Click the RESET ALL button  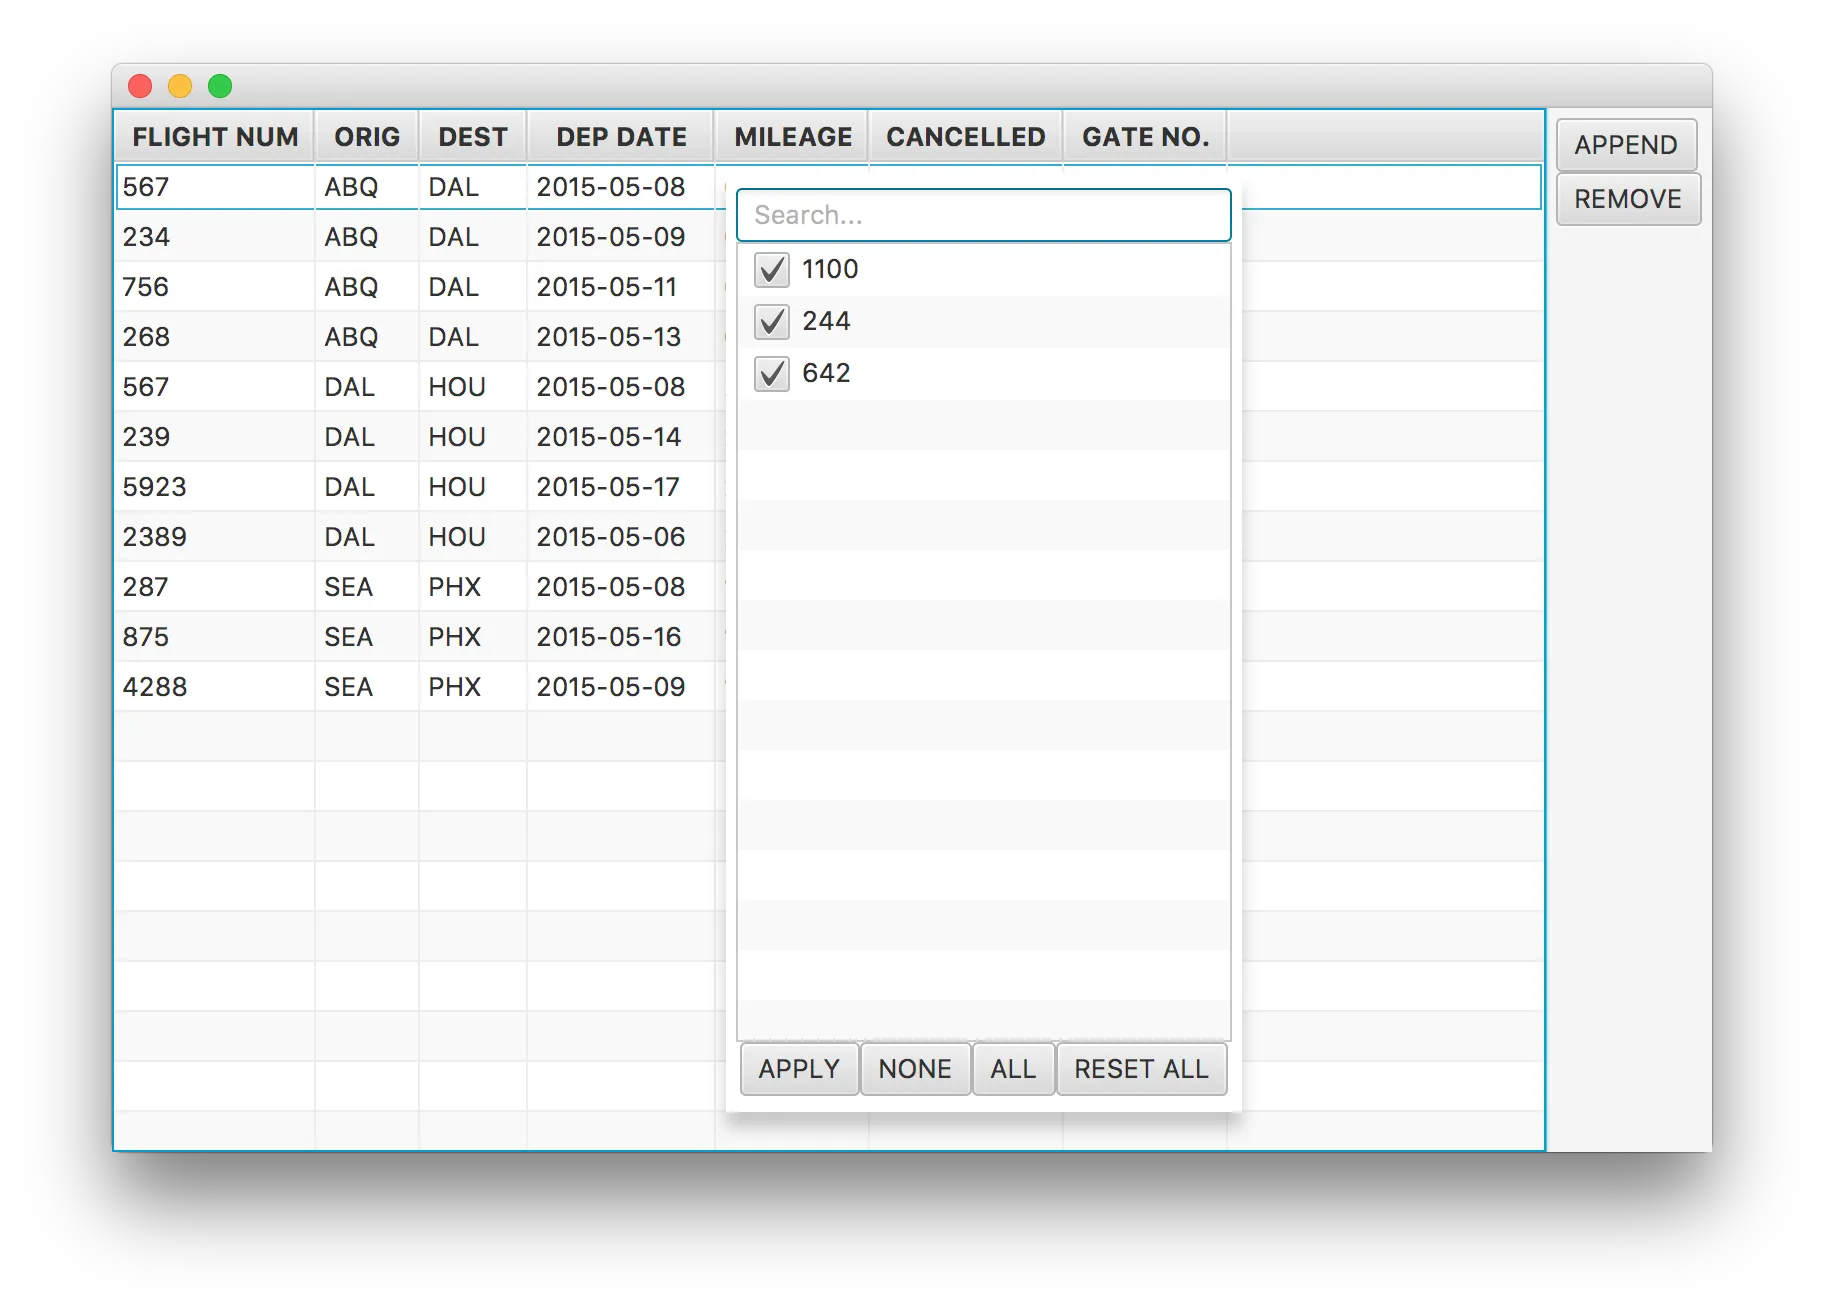[1141, 1069]
